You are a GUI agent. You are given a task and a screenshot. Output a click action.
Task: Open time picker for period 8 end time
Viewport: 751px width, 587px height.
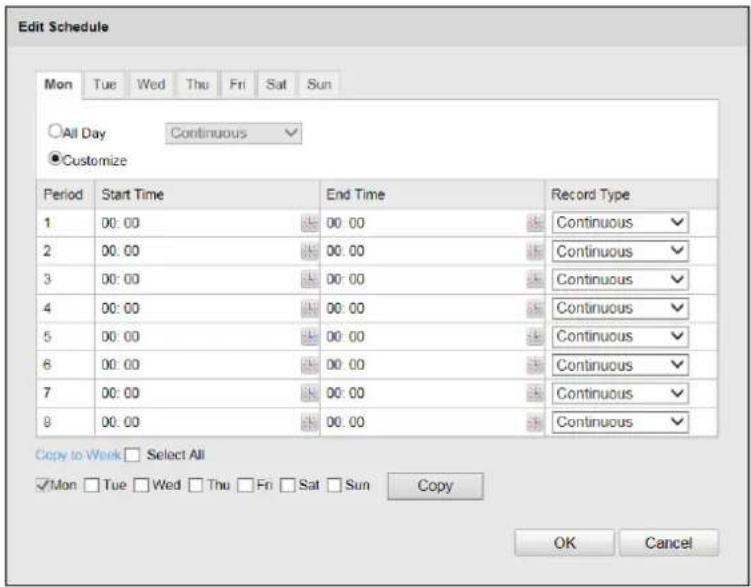(535, 422)
